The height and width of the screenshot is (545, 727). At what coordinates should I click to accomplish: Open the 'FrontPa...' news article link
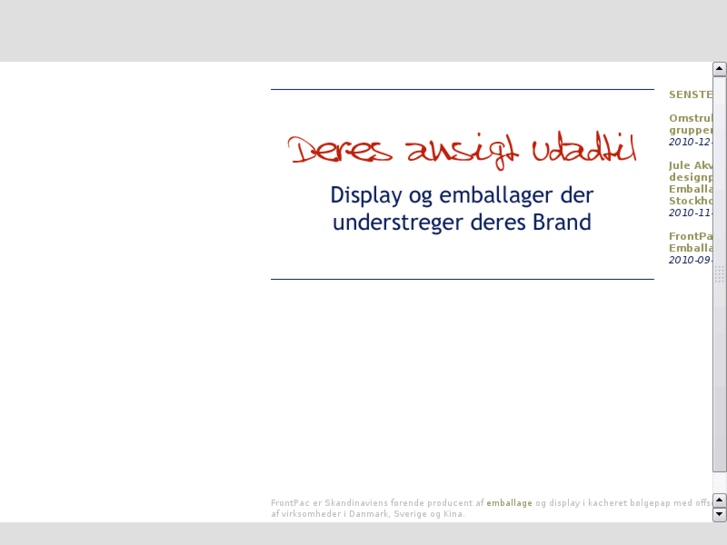click(691, 242)
